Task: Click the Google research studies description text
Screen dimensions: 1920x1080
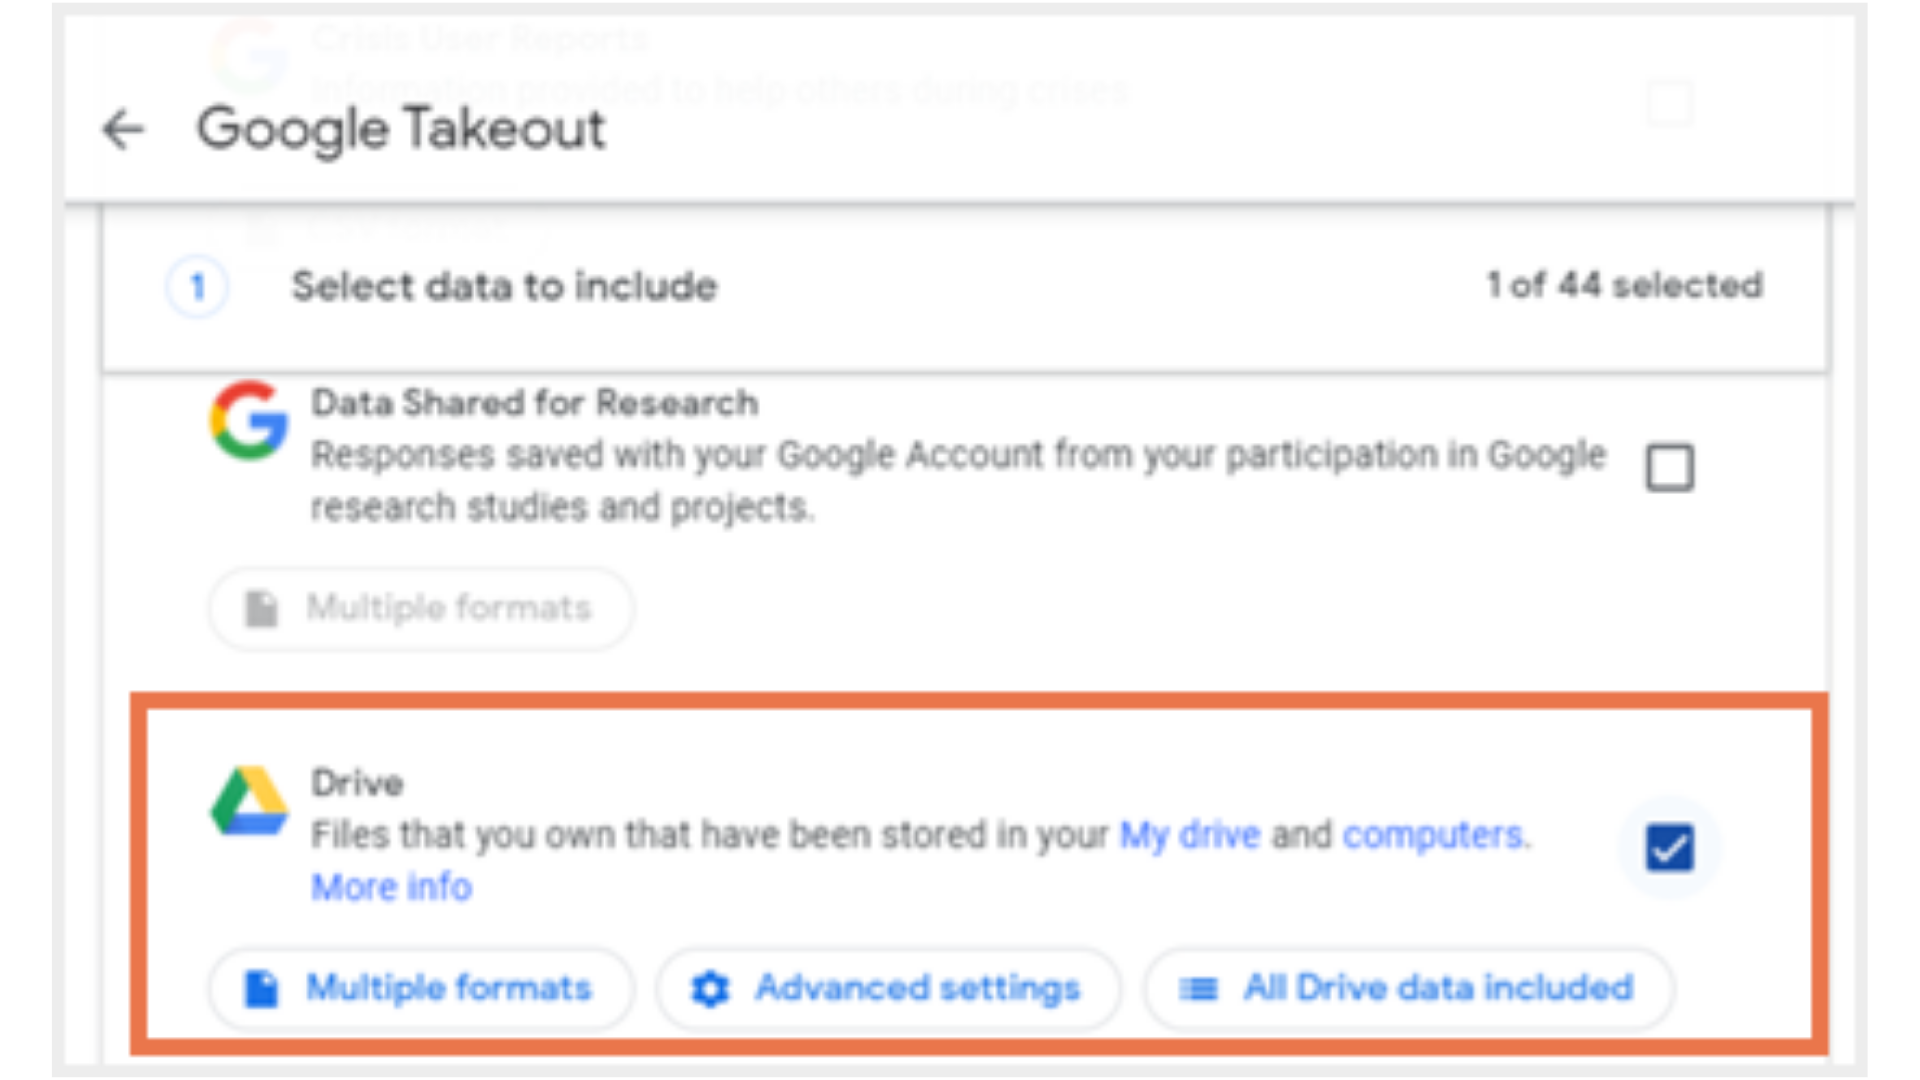Action: [958, 481]
